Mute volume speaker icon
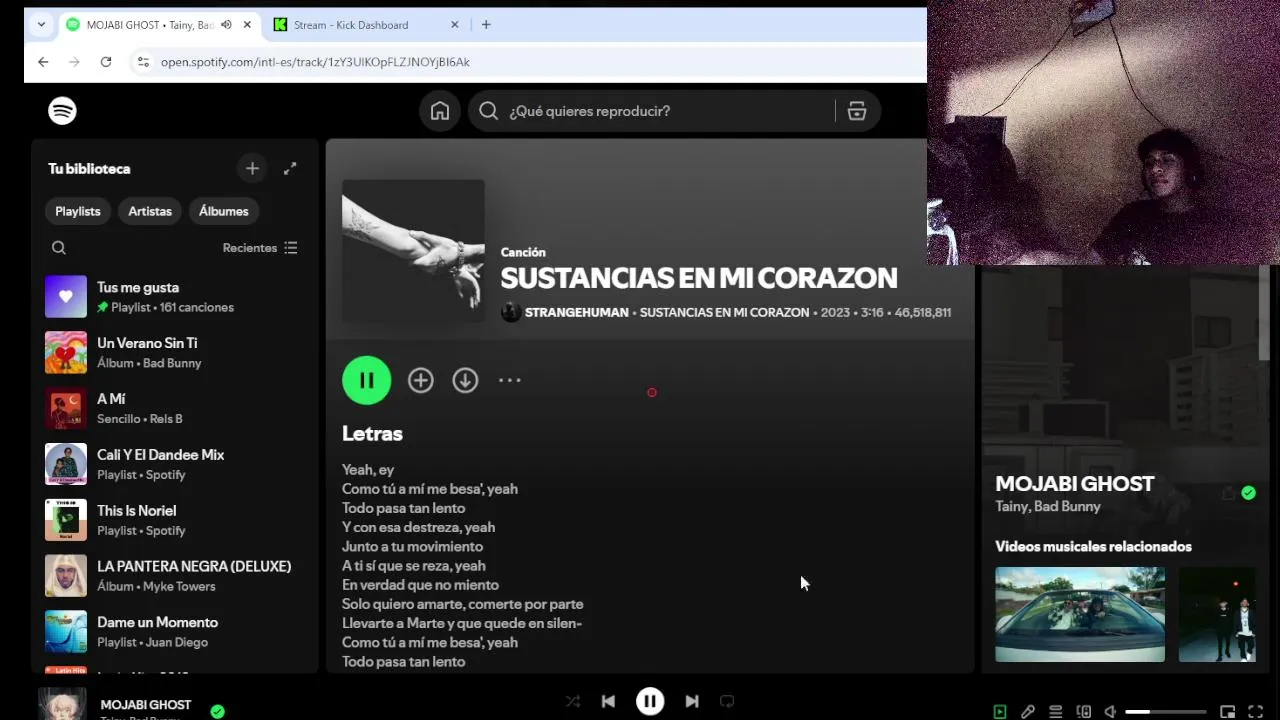1280x720 pixels. coord(1110,712)
